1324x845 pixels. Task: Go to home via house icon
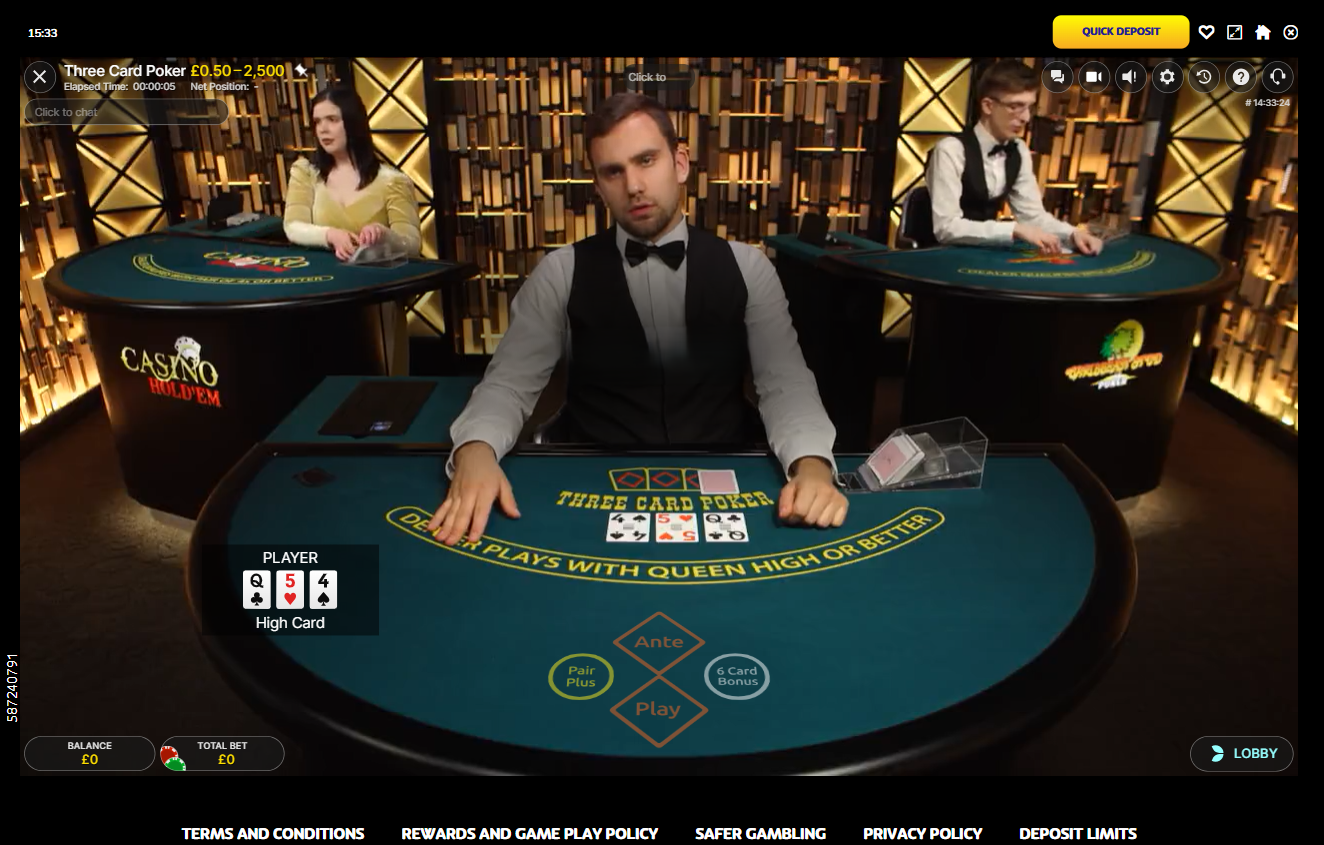1263,32
